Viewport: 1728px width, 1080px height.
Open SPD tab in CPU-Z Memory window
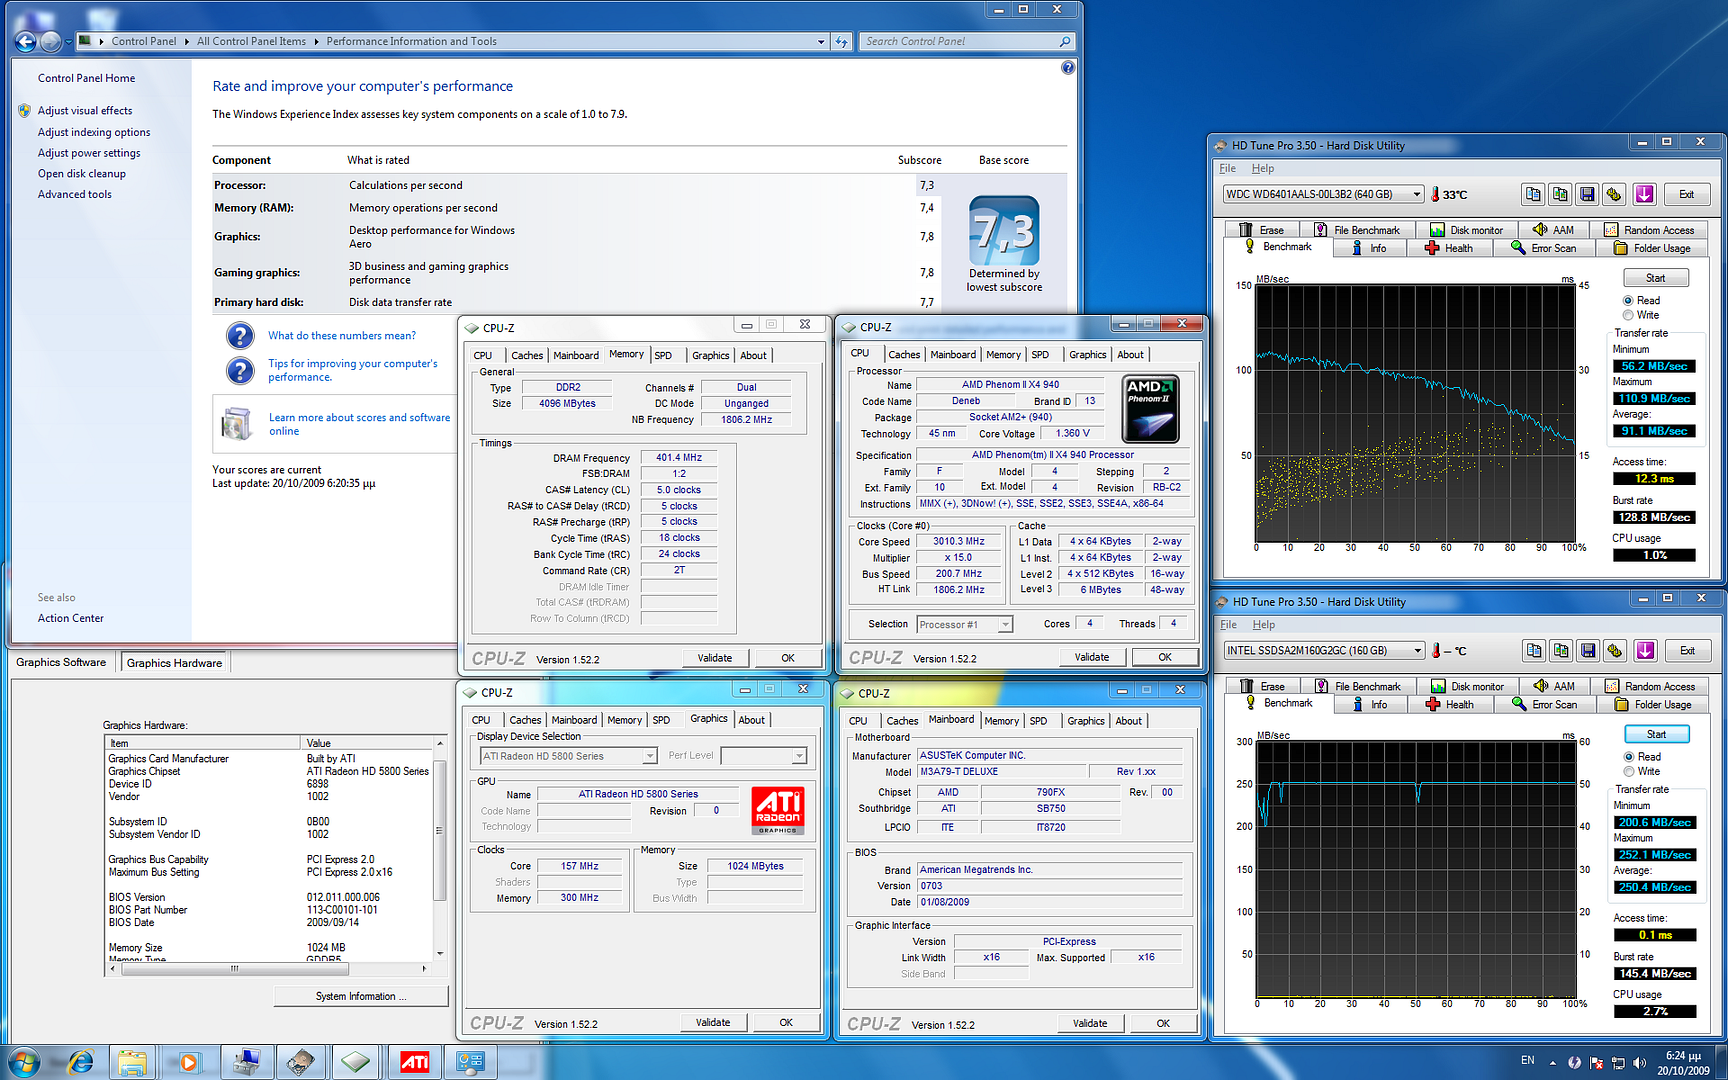pyautogui.click(x=663, y=355)
